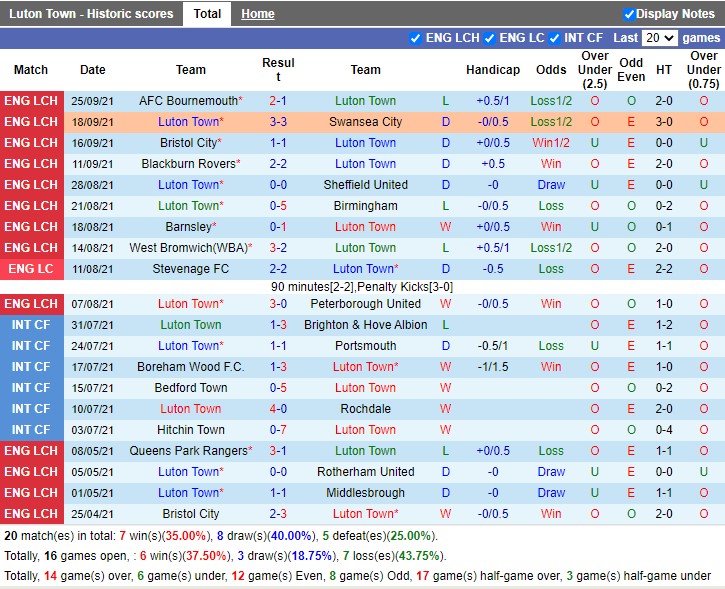
Task: Uncheck the ENG LC filter checkbox
Action: [490, 38]
